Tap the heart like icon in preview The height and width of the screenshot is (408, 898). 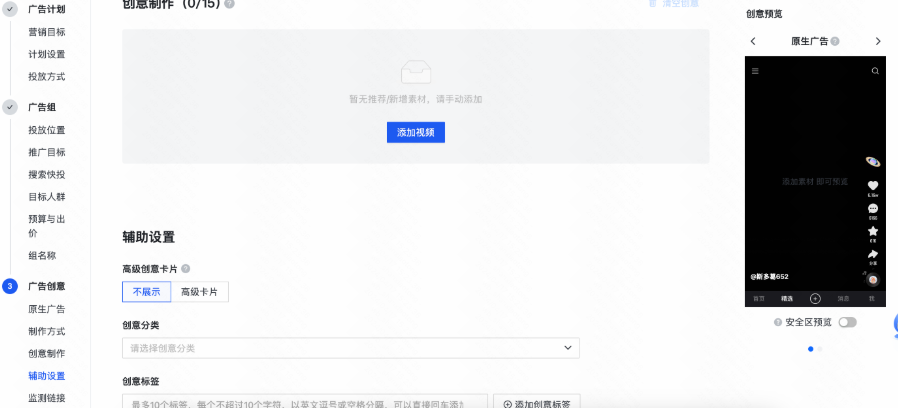click(x=873, y=186)
